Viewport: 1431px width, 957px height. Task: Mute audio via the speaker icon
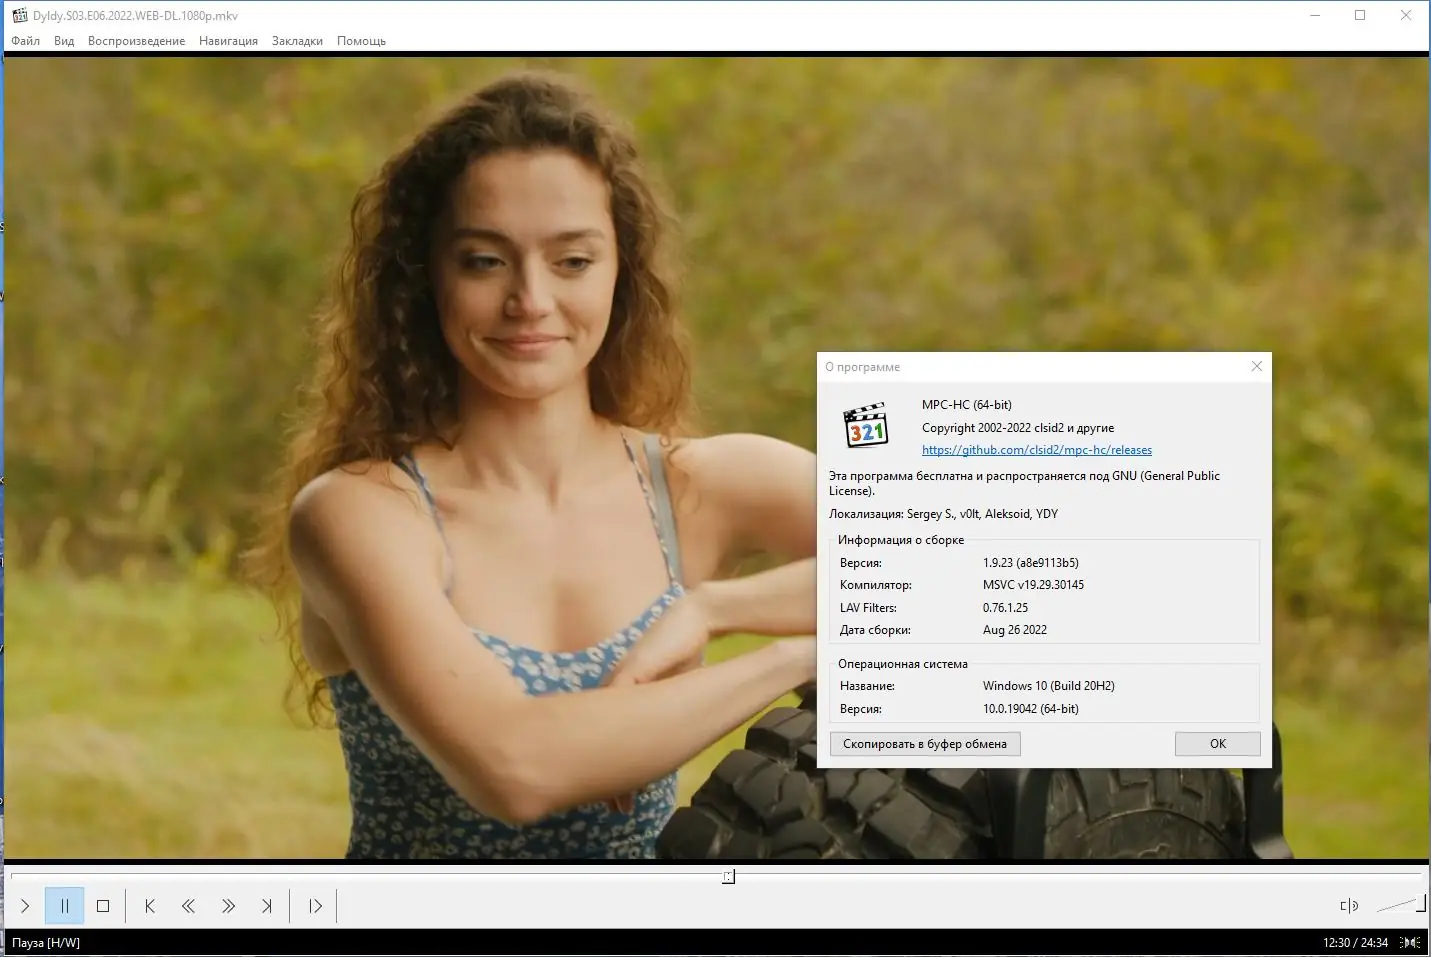(x=1347, y=905)
